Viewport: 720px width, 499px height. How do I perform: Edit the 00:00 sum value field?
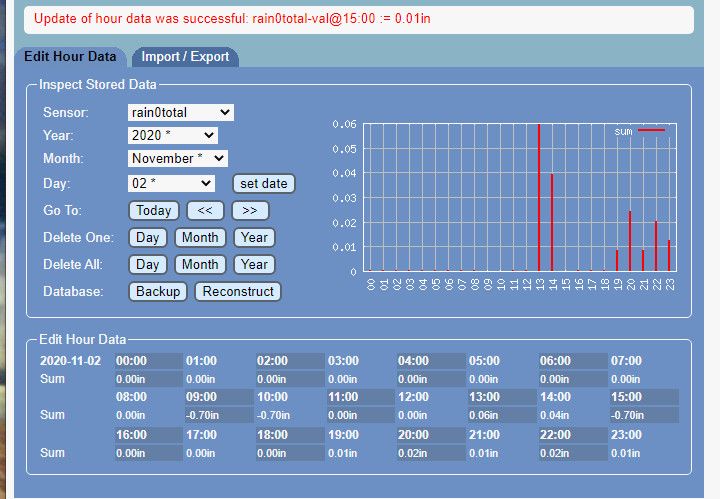148,379
